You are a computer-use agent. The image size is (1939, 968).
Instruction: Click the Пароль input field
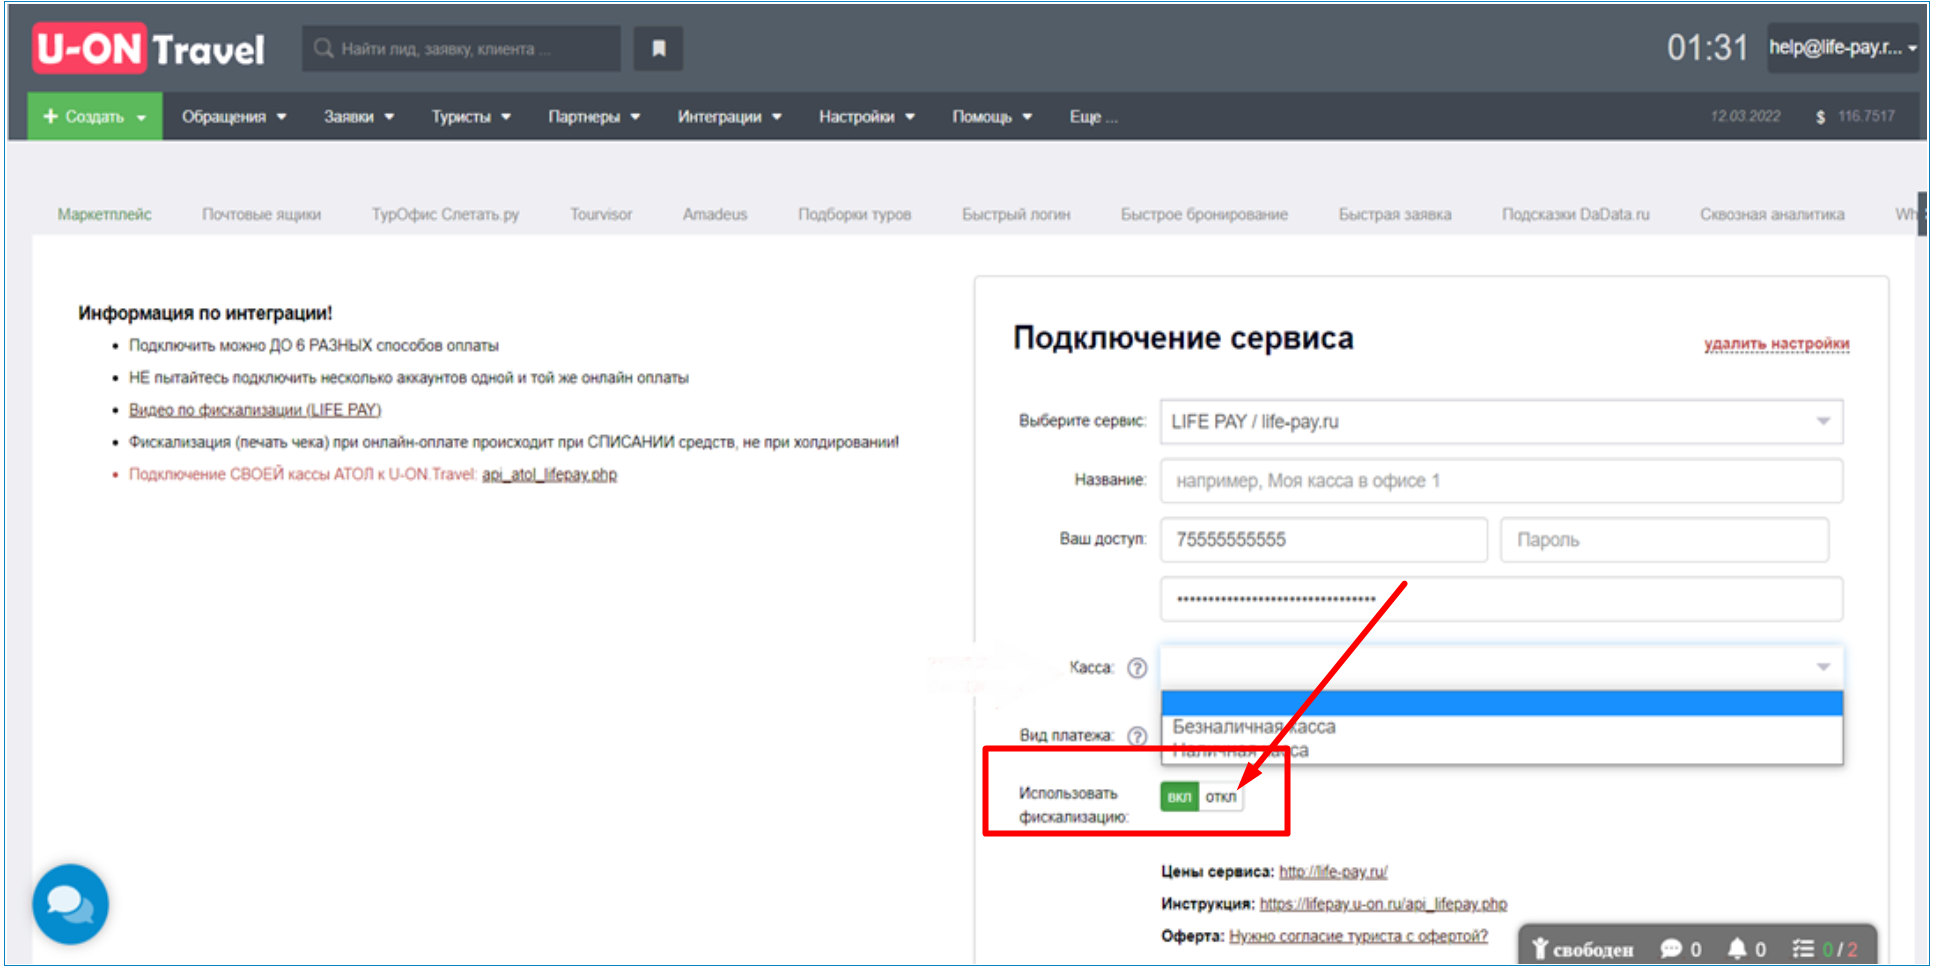tap(1664, 540)
